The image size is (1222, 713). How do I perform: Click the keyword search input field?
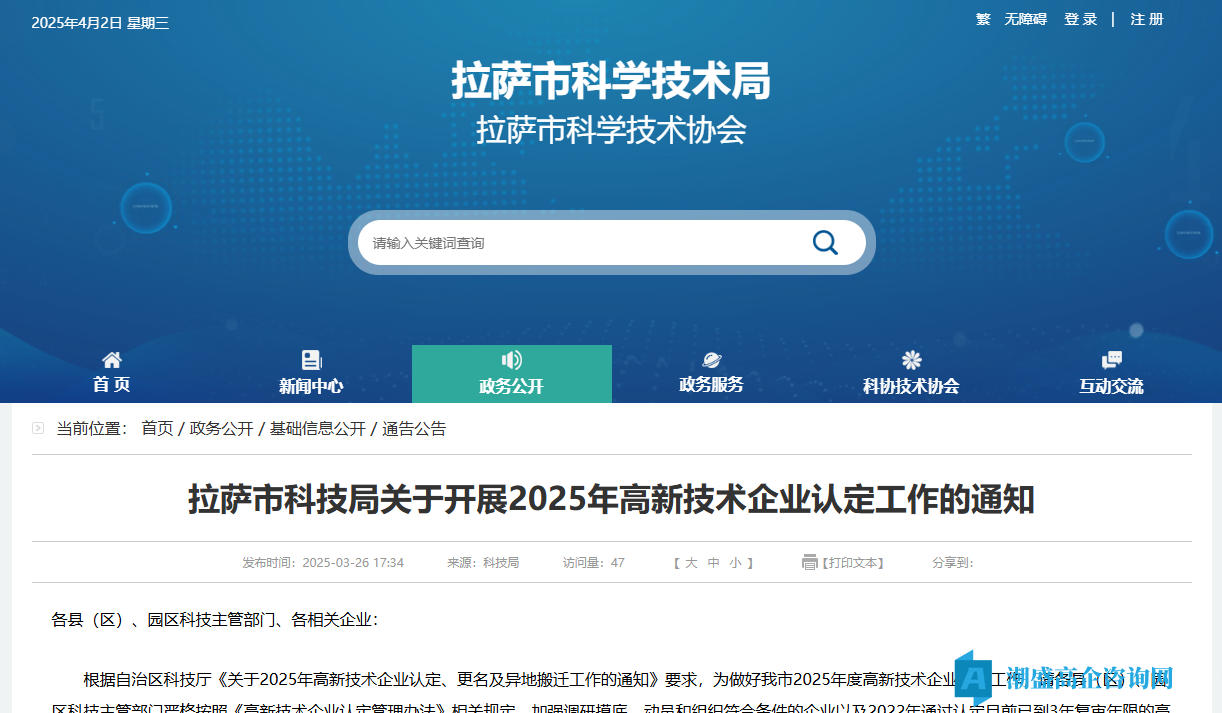click(x=580, y=243)
